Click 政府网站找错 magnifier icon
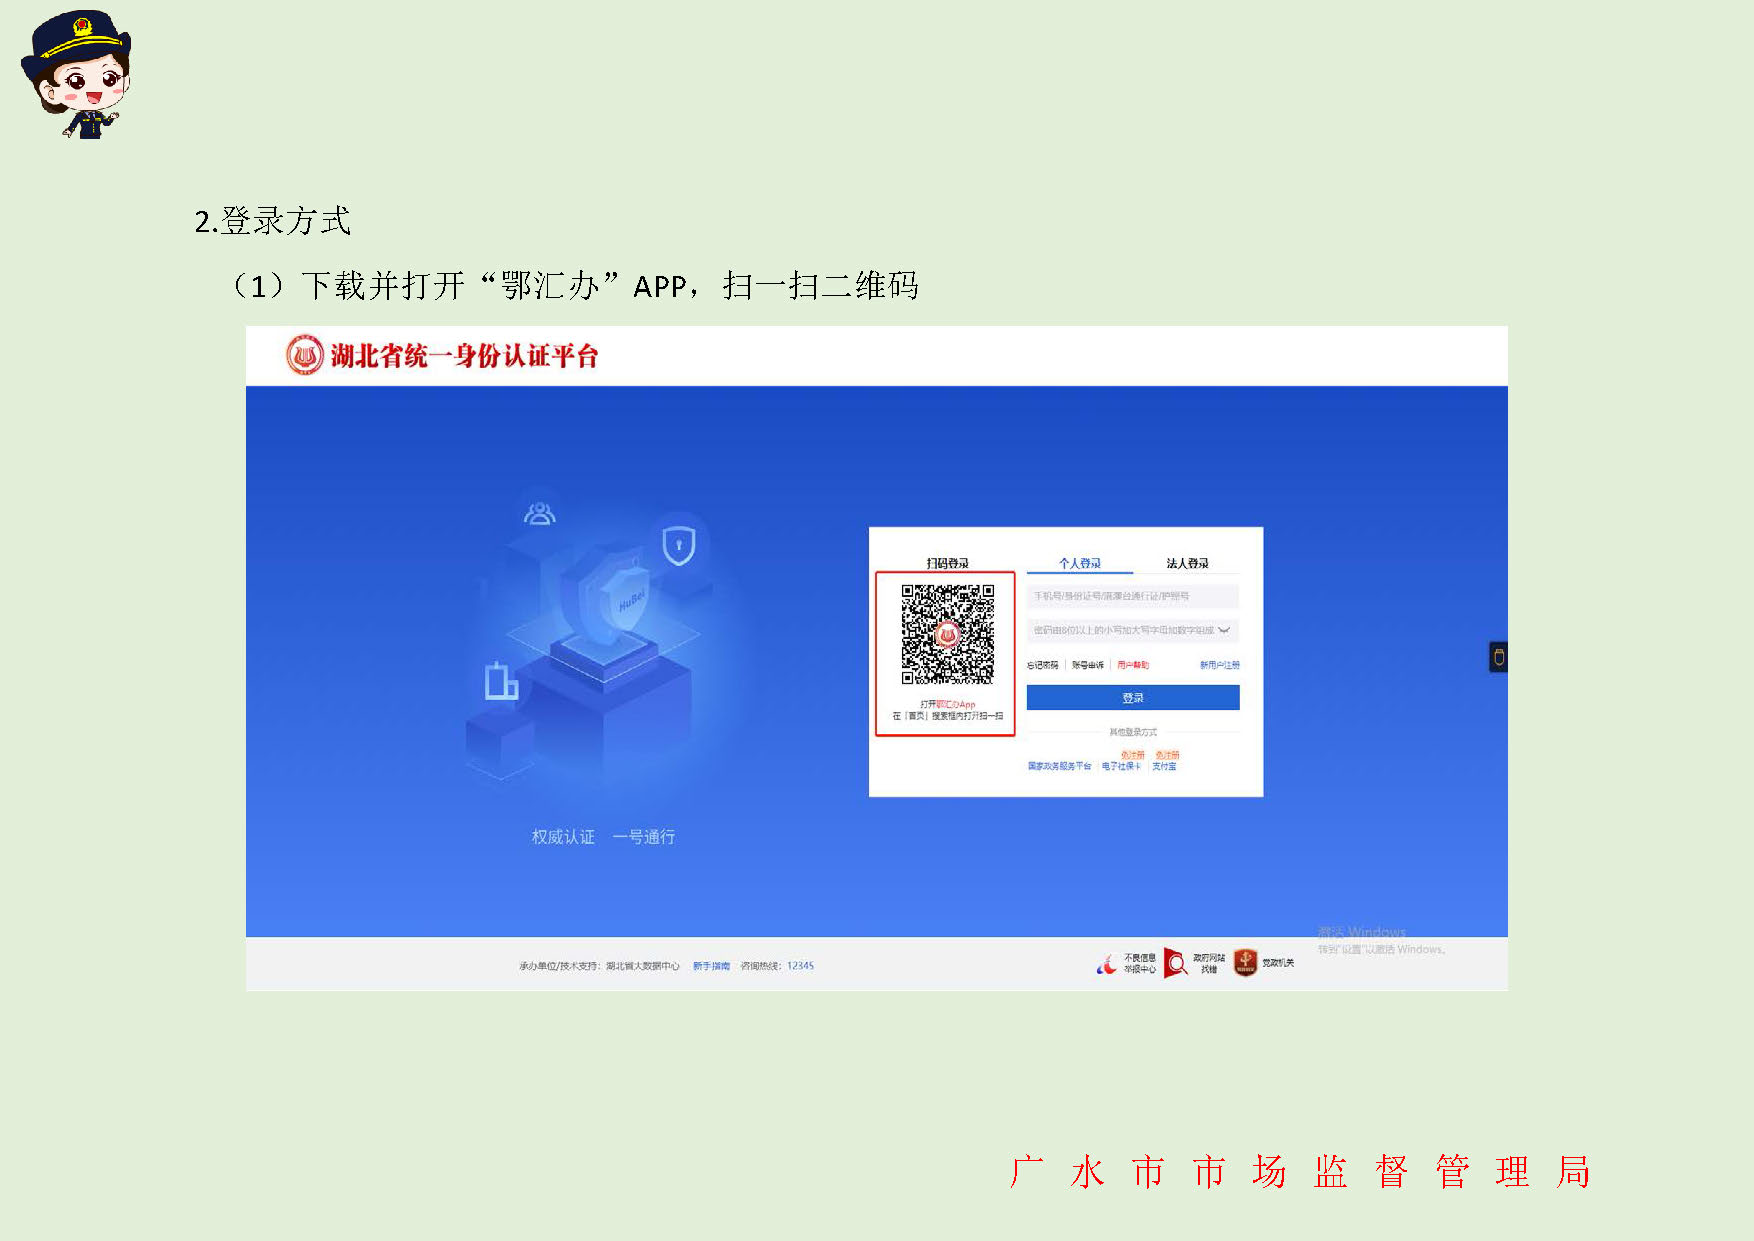 click(x=1176, y=964)
